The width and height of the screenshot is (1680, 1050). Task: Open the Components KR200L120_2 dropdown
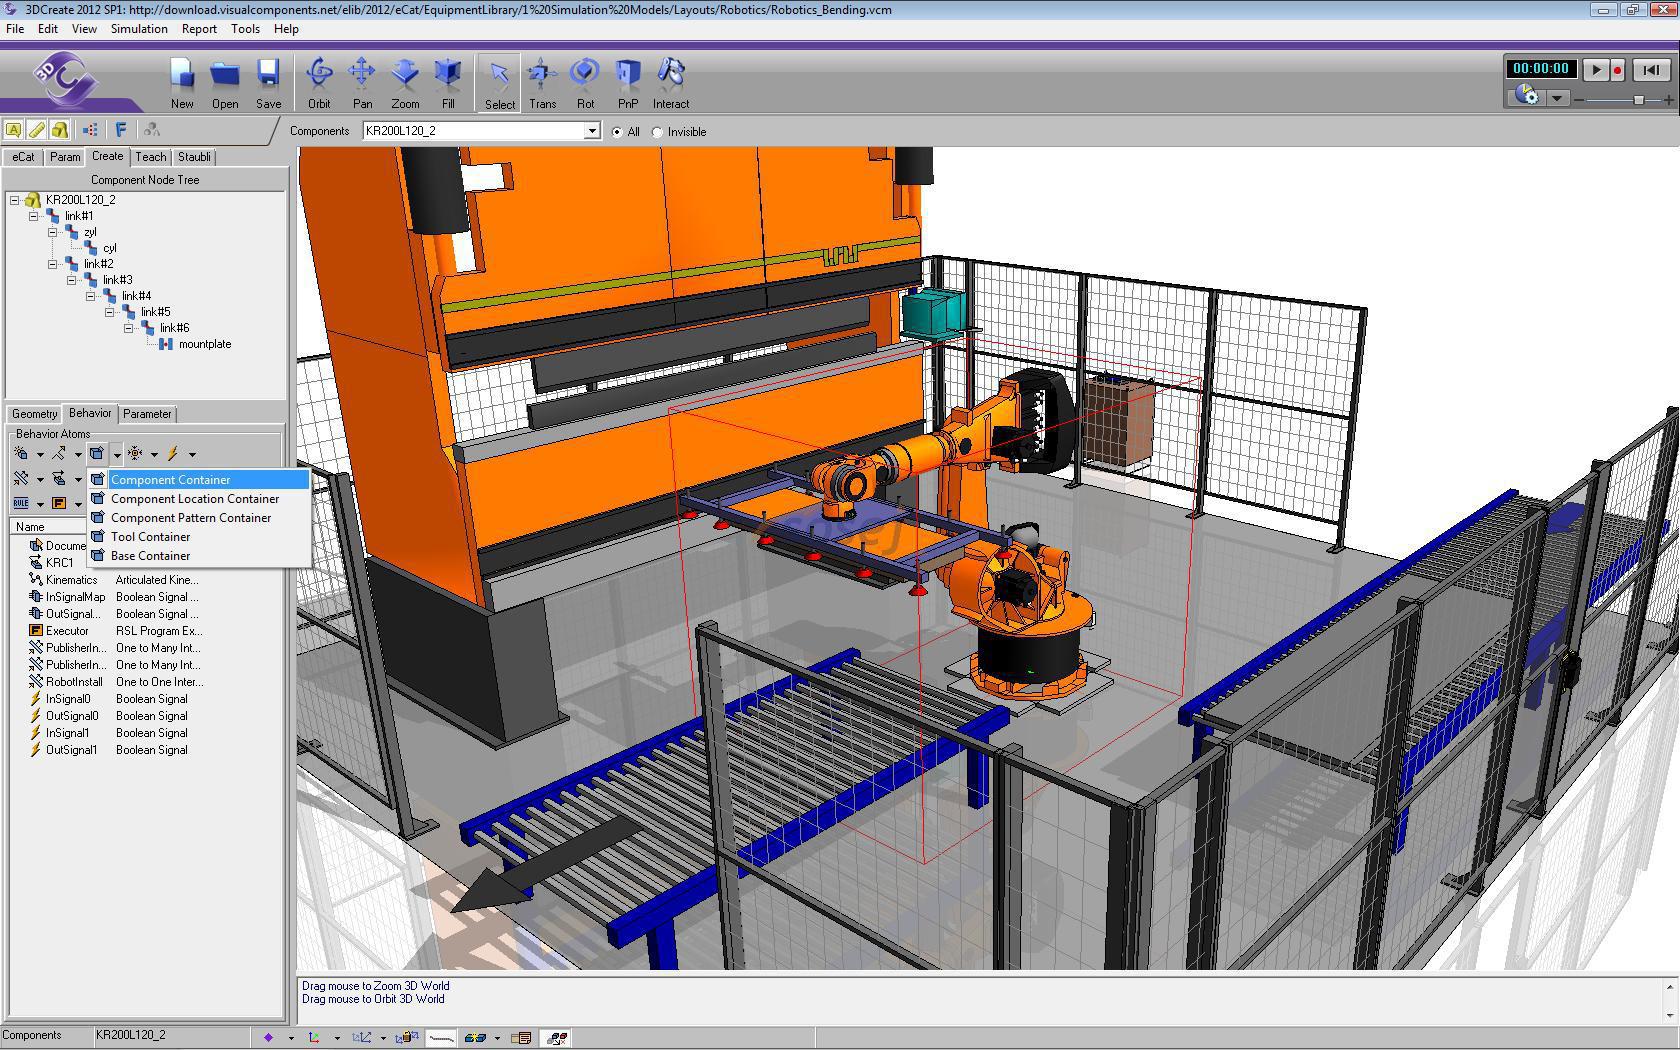click(591, 131)
